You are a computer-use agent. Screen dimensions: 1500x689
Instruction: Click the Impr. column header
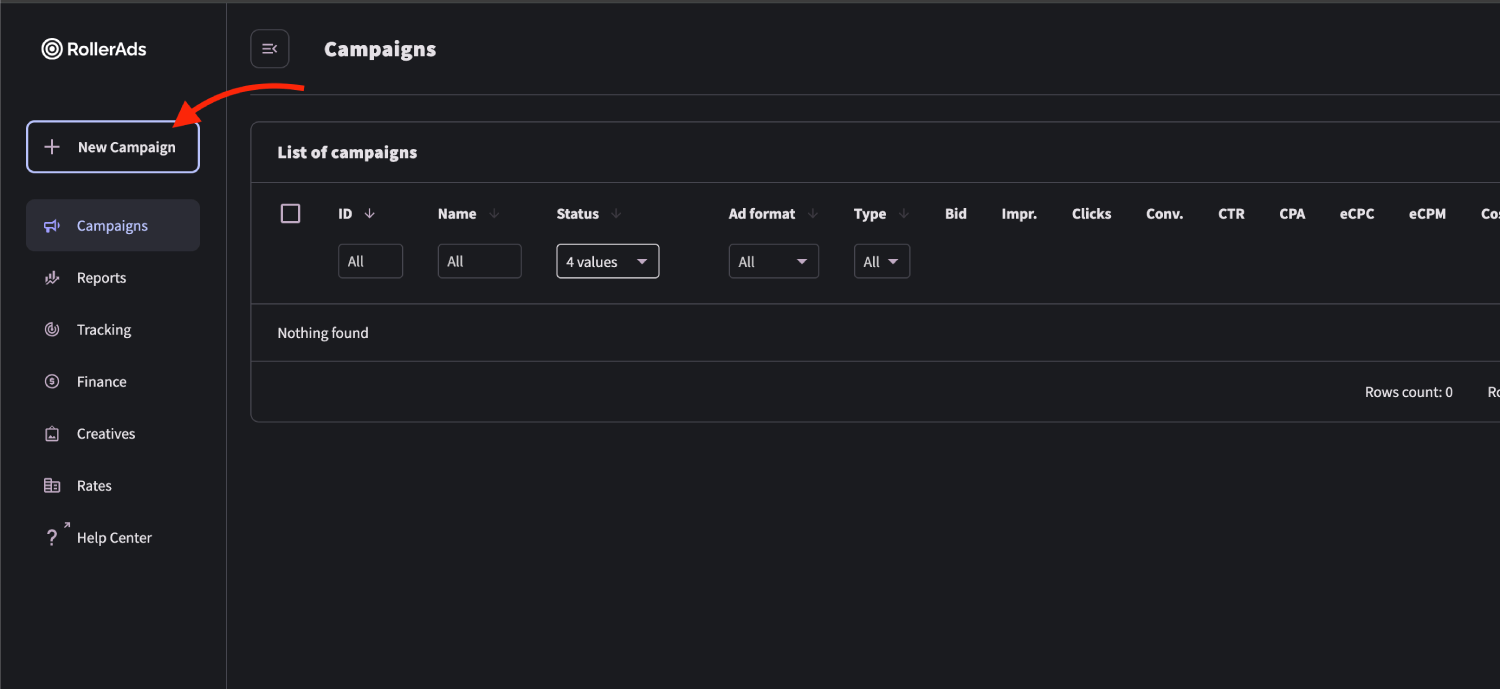pyautogui.click(x=1019, y=214)
